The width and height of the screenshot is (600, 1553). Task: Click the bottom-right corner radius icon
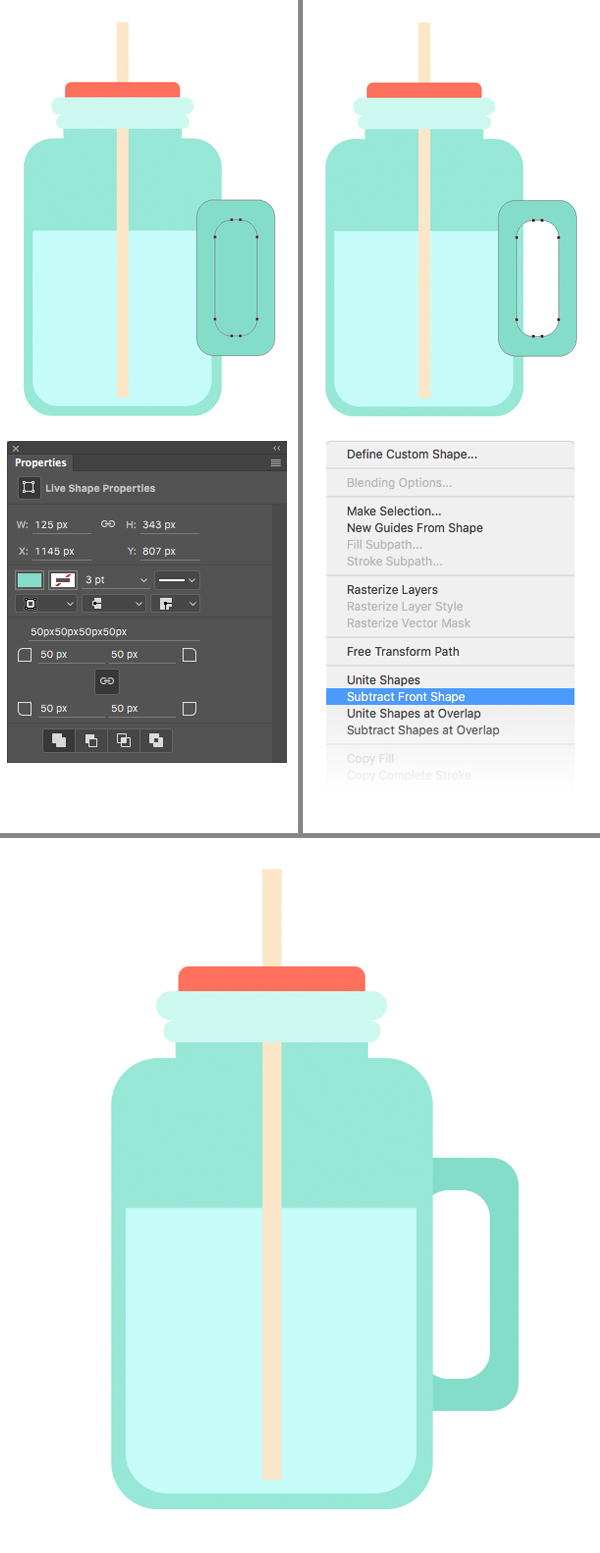point(189,709)
